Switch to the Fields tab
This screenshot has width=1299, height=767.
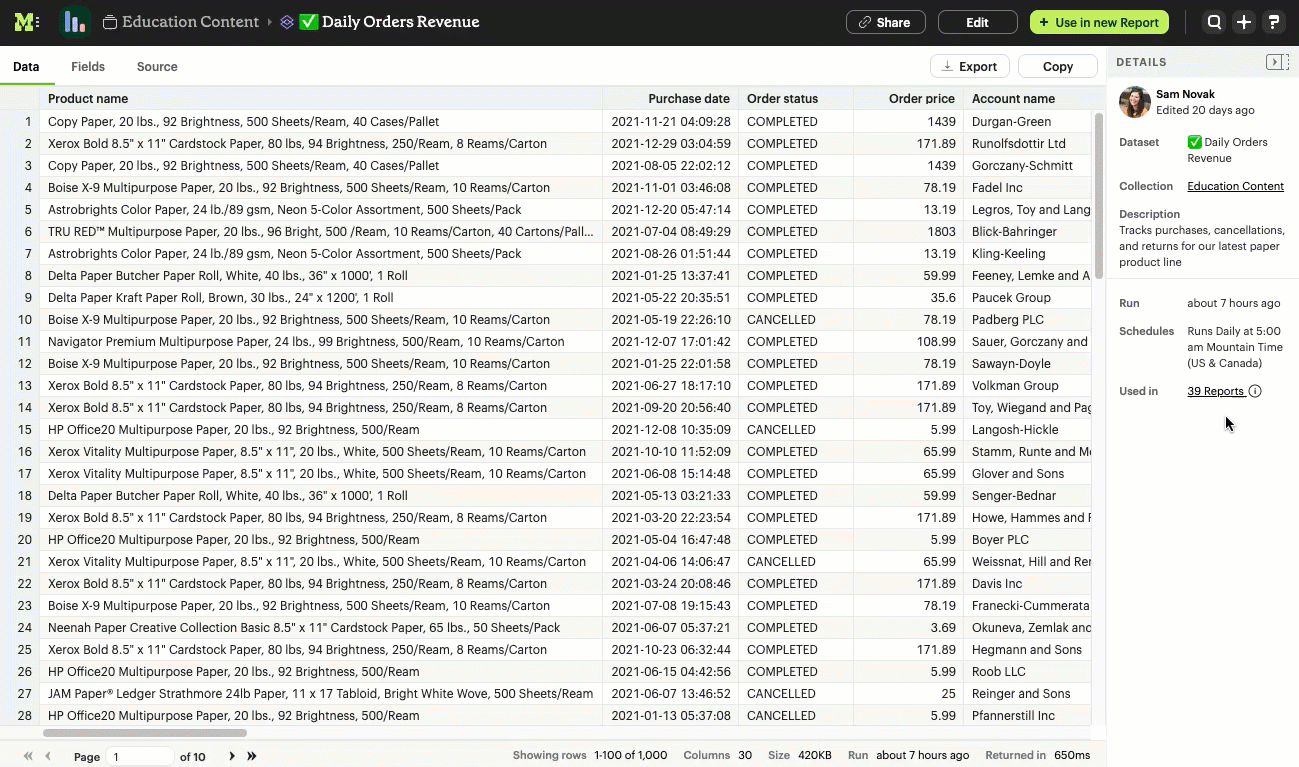click(x=88, y=67)
